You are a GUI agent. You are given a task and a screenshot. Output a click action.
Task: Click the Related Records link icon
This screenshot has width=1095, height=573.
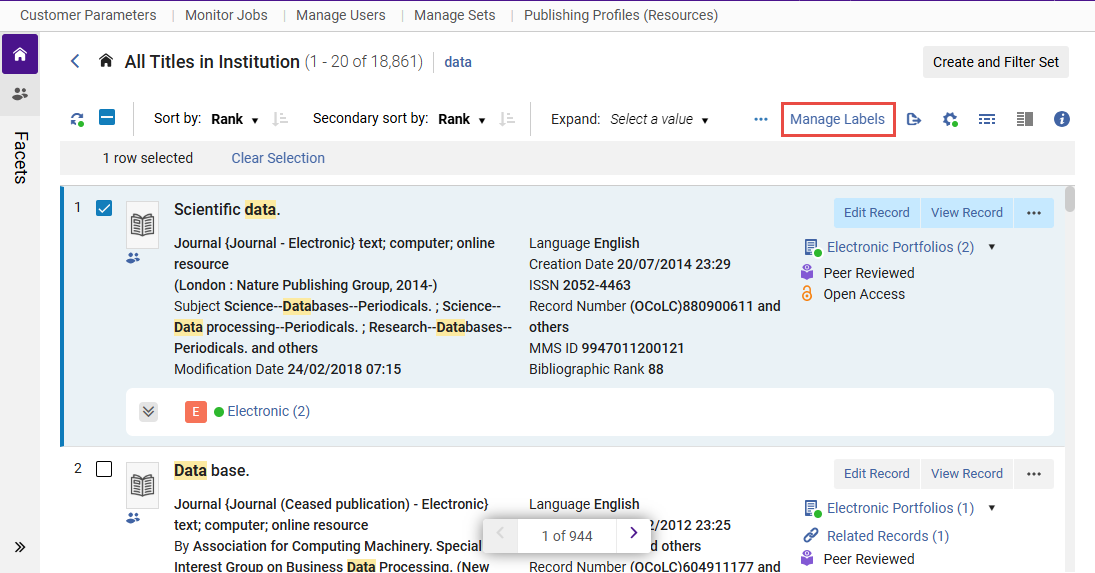[x=810, y=535]
